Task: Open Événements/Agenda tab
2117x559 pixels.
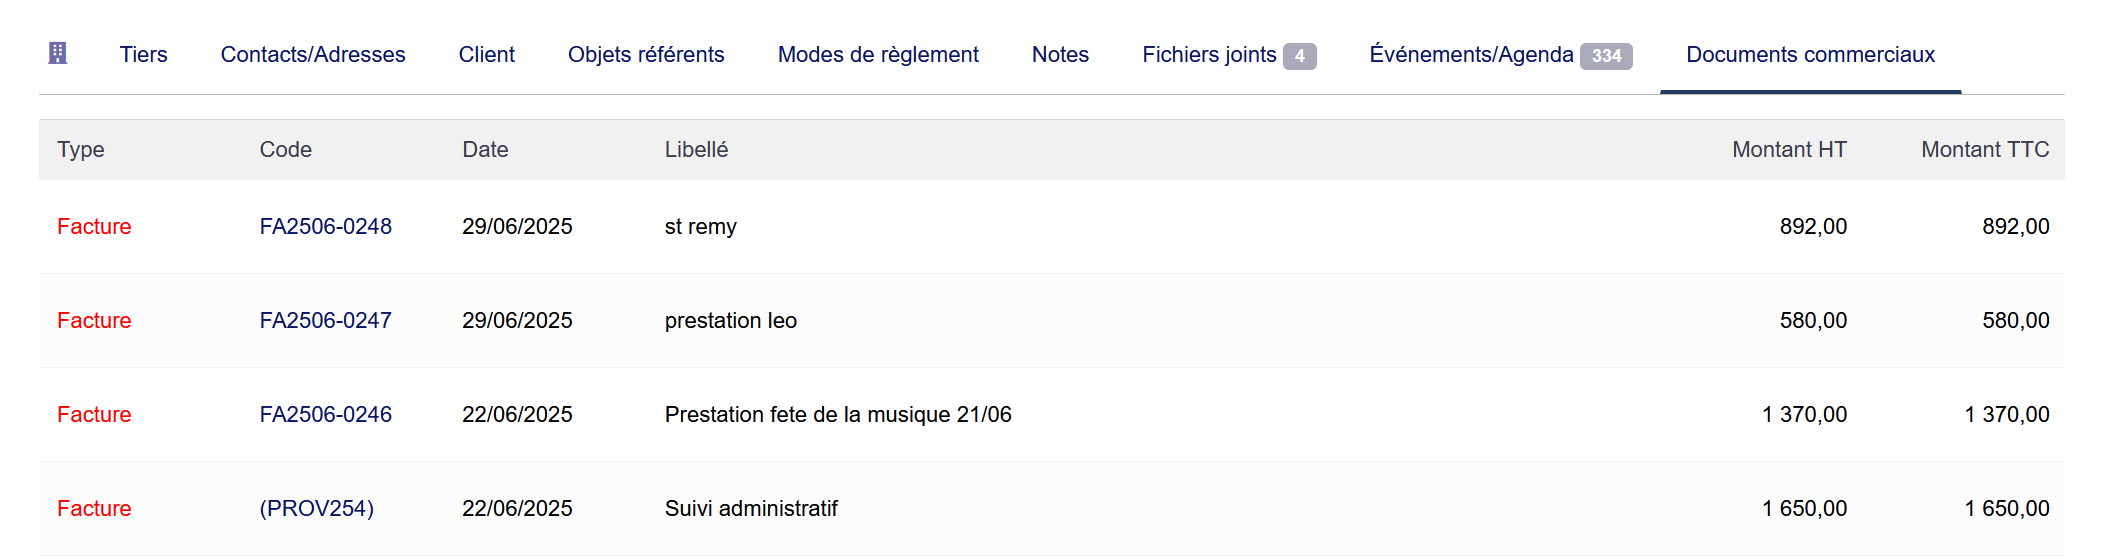Action: (1471, 55)
